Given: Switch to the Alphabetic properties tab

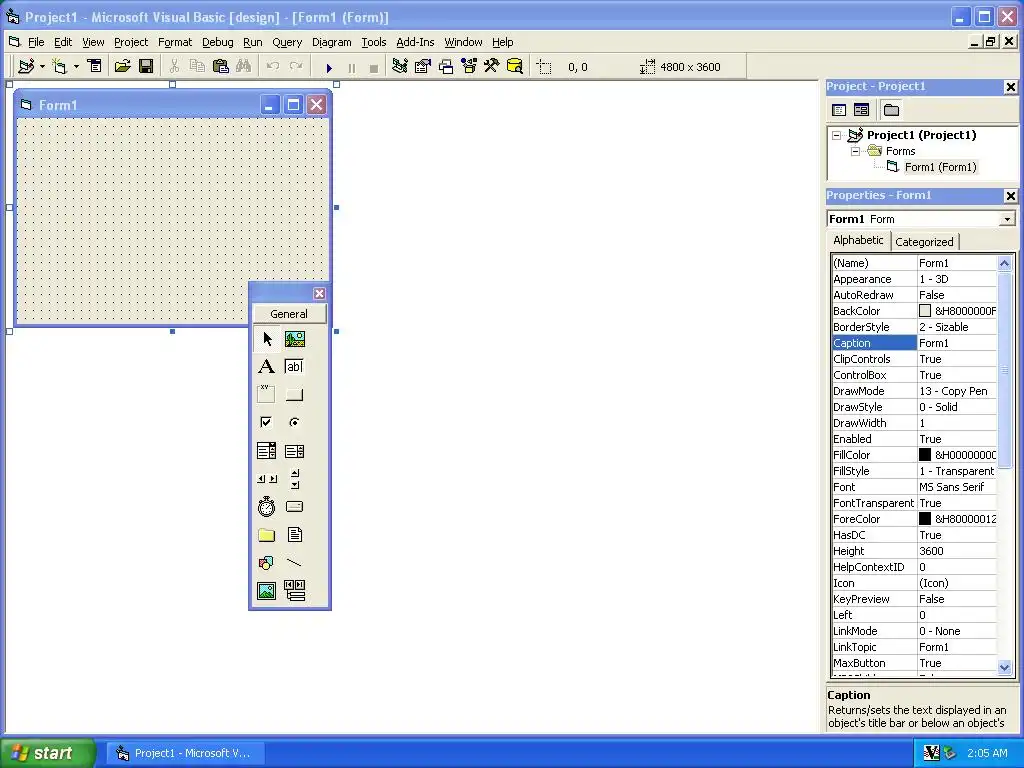Looking at the screenshot, I should pos(858,240).
